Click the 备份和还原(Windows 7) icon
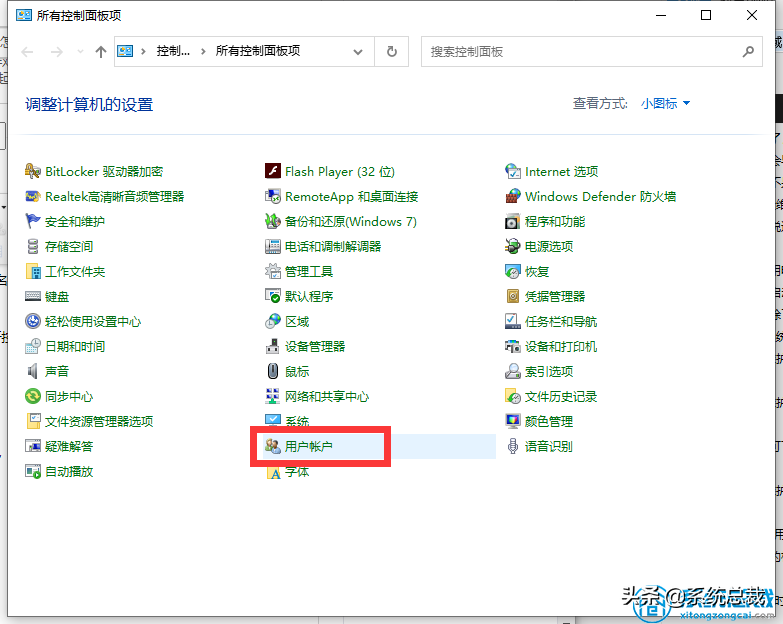783x624 pixels. tap(273, 221)
